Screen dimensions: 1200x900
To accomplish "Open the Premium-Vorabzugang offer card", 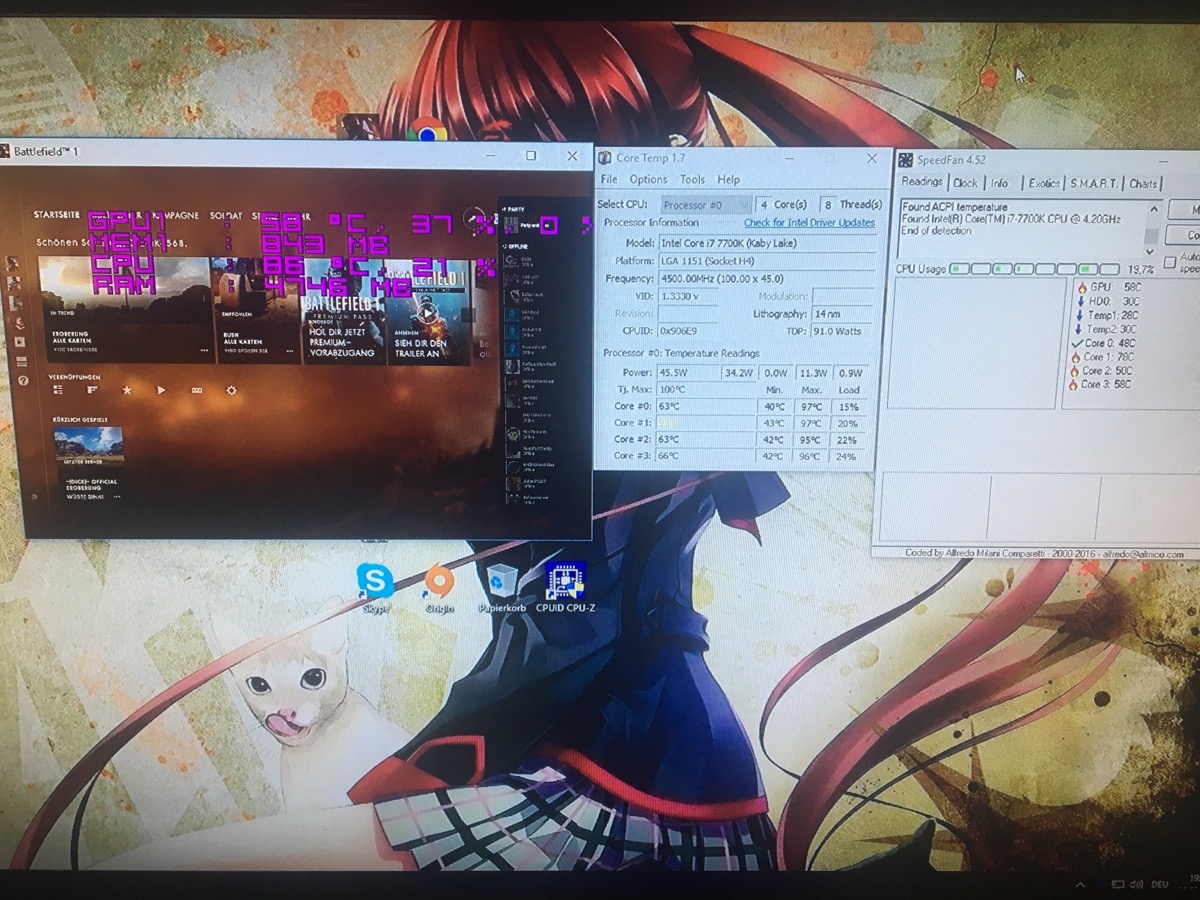I will pos(343,310).
